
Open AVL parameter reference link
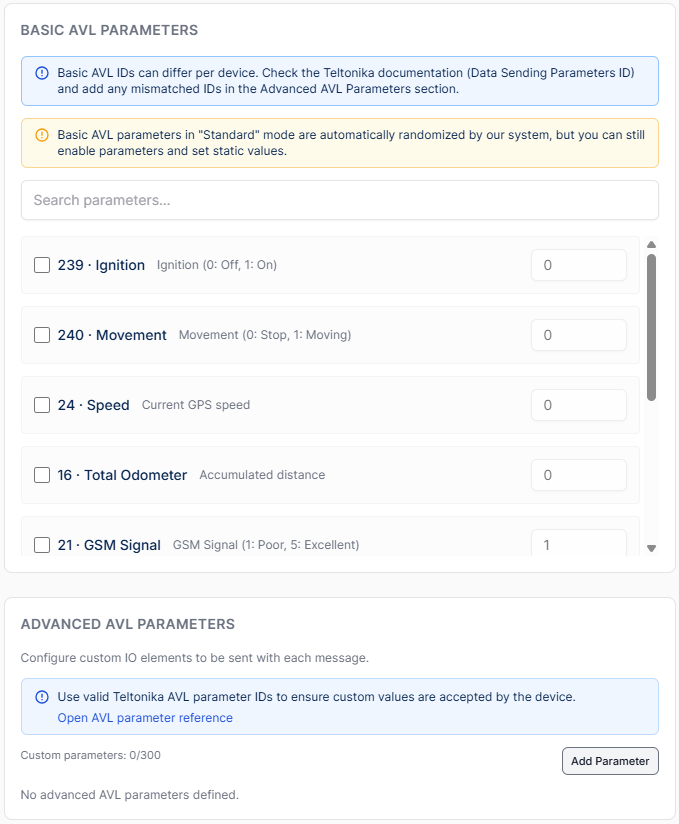tap(145, 718)
